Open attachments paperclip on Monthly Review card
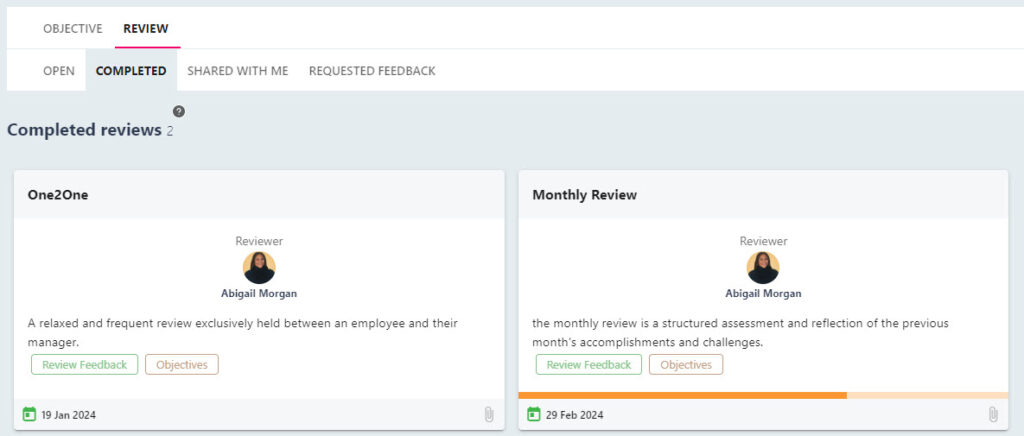This screenshot has width=1024, height=436. tap(993, 414)
